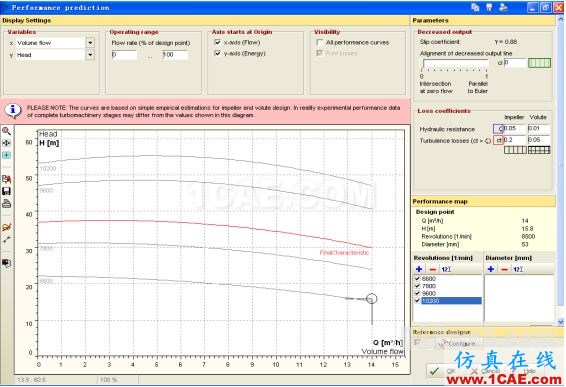566x387 pixels.
Task: Remove a revolutions value with the red minus
Action: (x=432, y=269)
